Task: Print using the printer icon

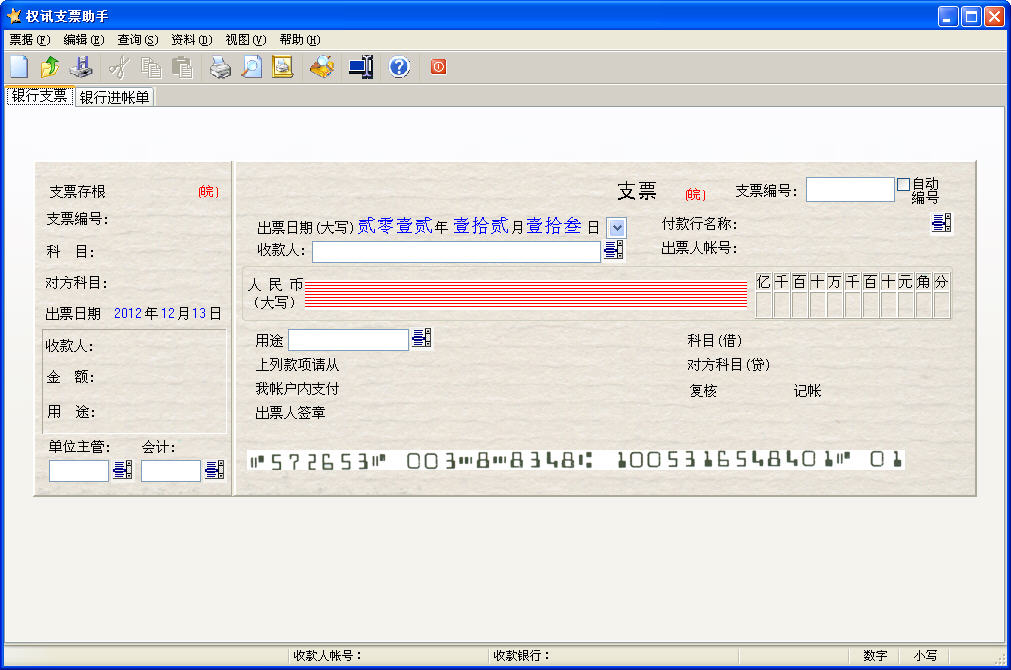Action: click(x=221, y=67)
